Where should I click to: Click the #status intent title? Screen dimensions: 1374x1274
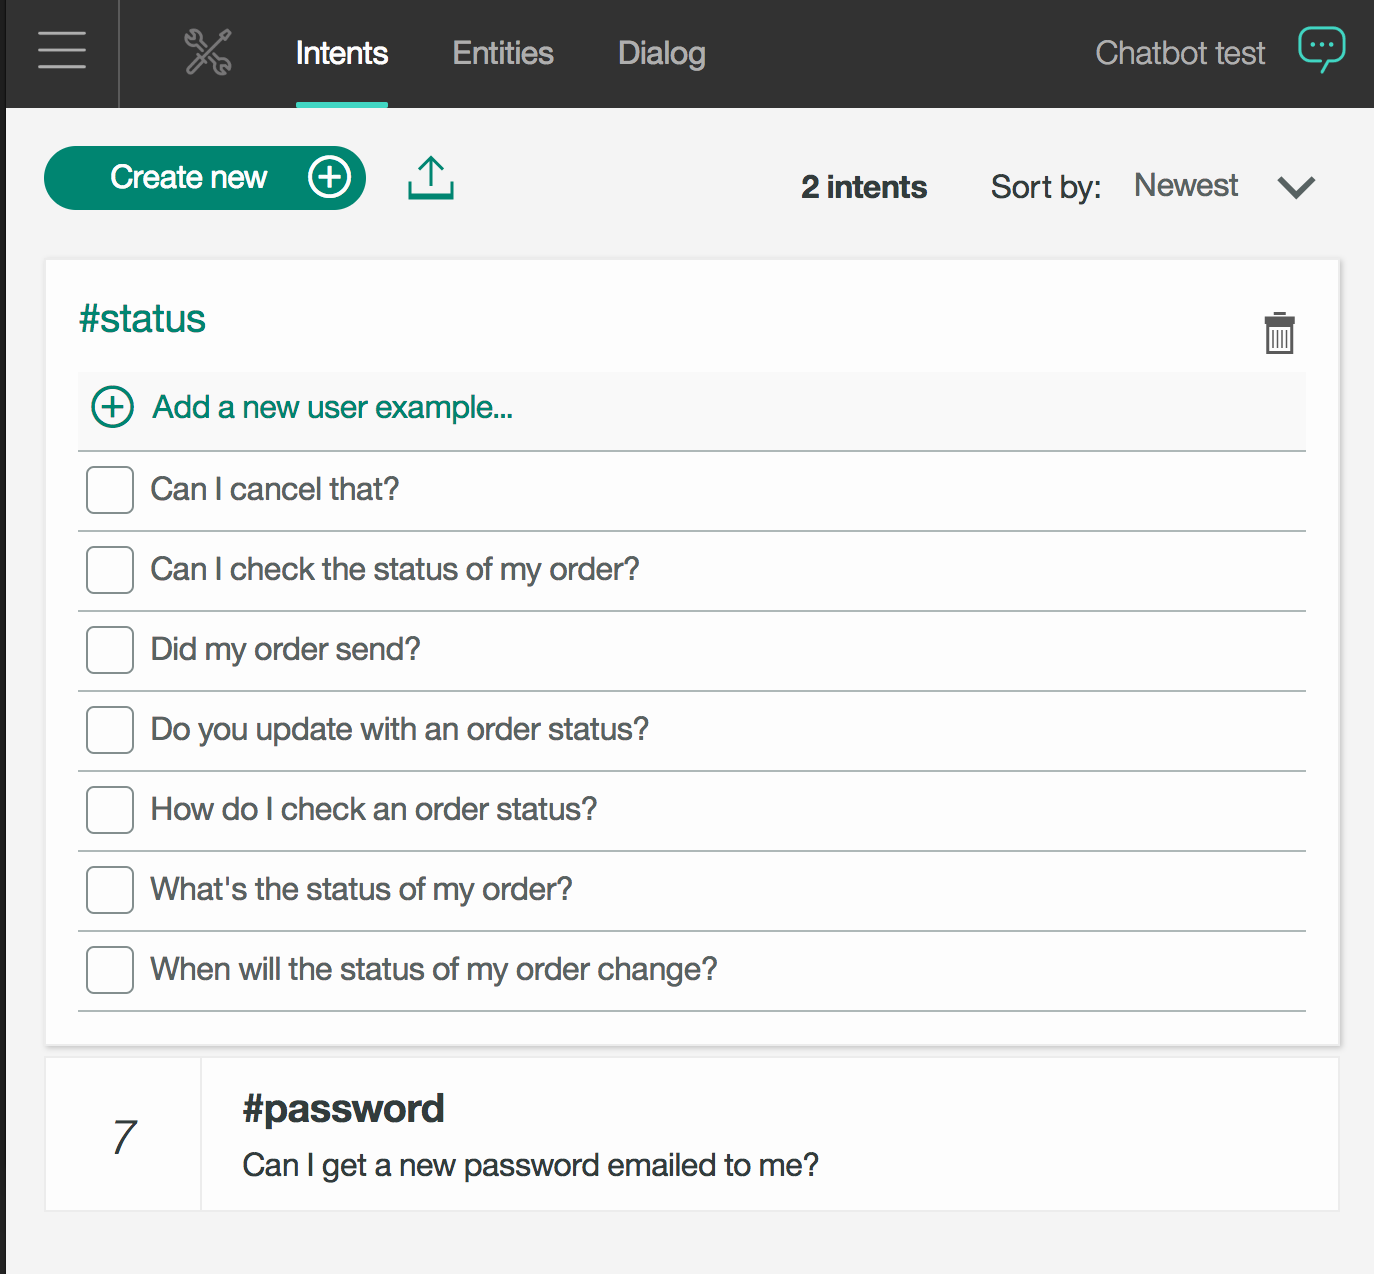[x=142, y=319]
